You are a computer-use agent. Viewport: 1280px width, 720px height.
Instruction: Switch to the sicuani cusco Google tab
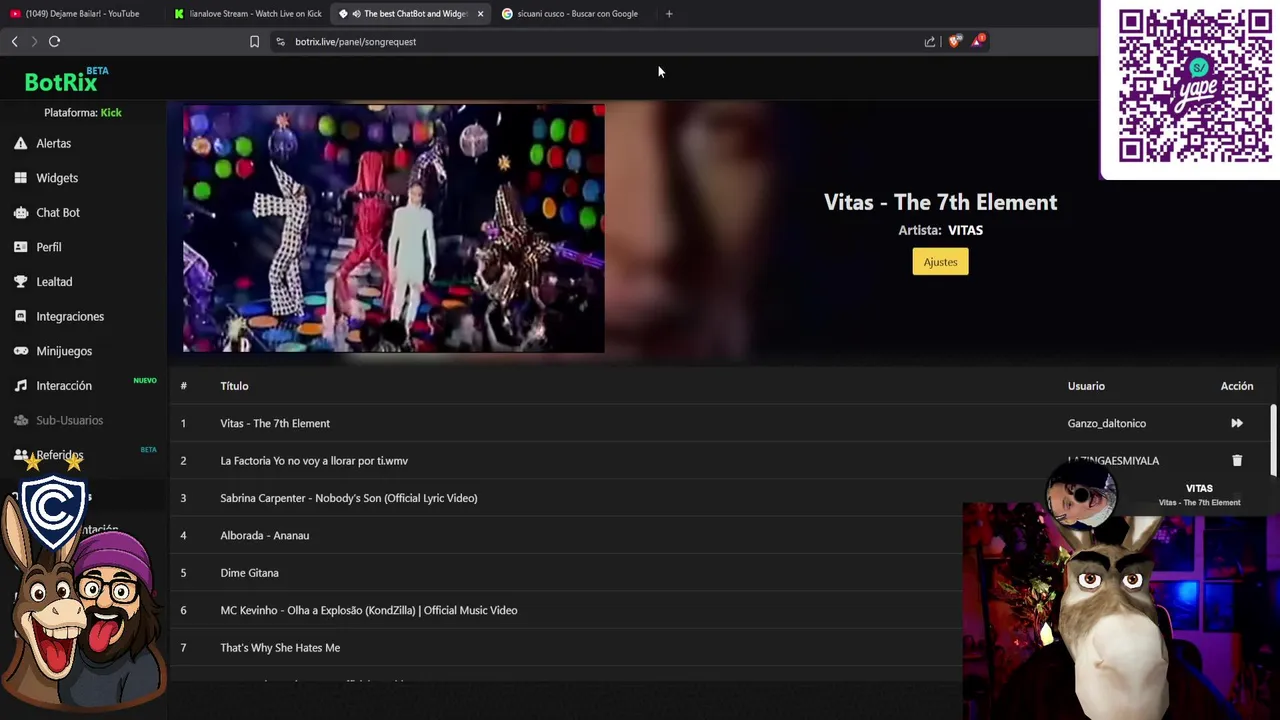[575, 14]
